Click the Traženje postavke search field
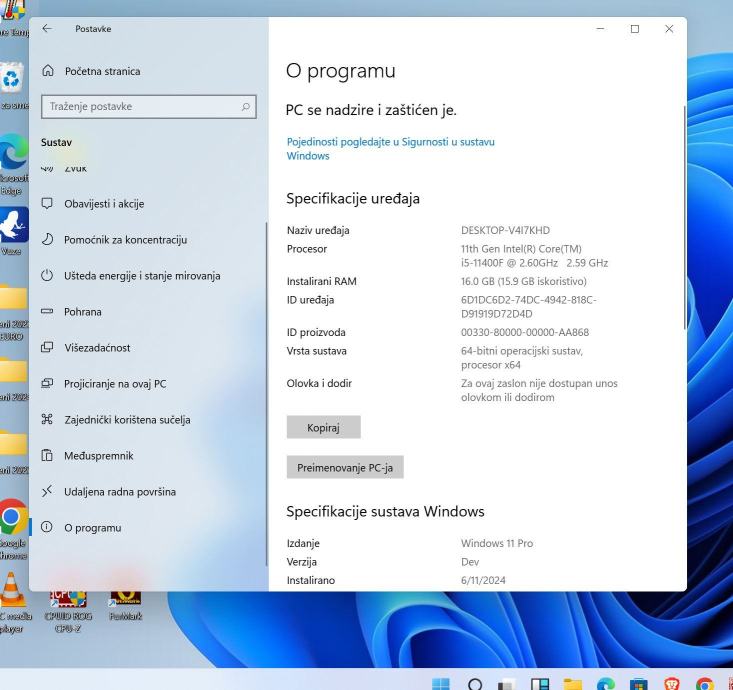This screenshot has width=733, height=690. (x=149, y=107)
